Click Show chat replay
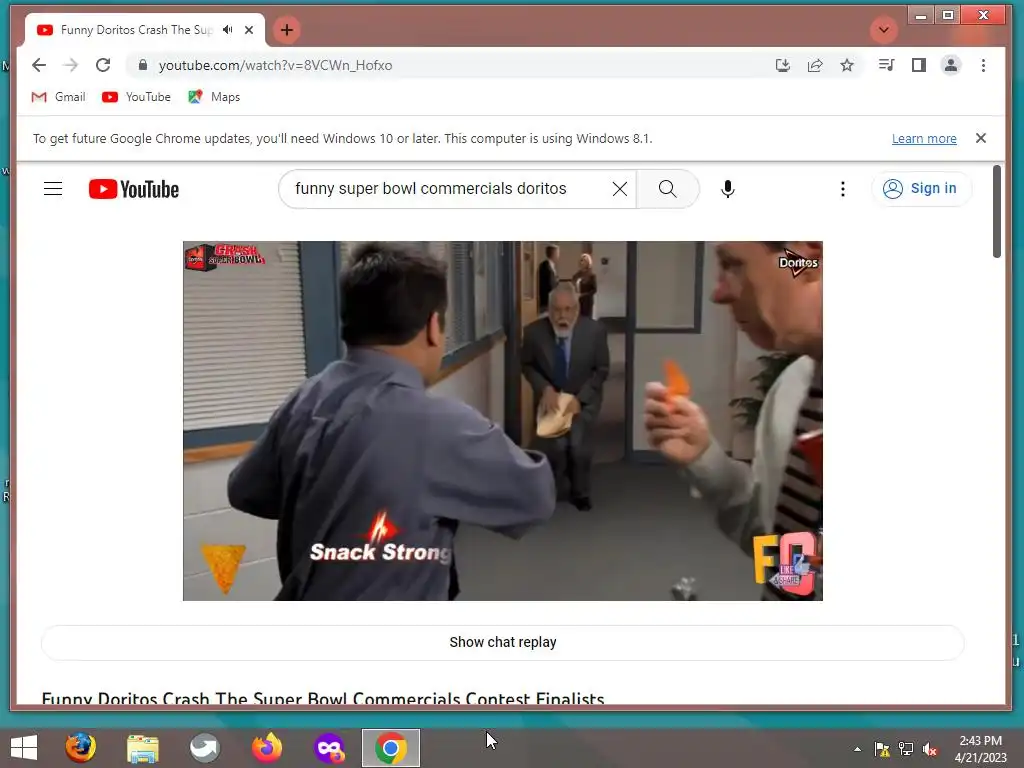 (503, 642)
